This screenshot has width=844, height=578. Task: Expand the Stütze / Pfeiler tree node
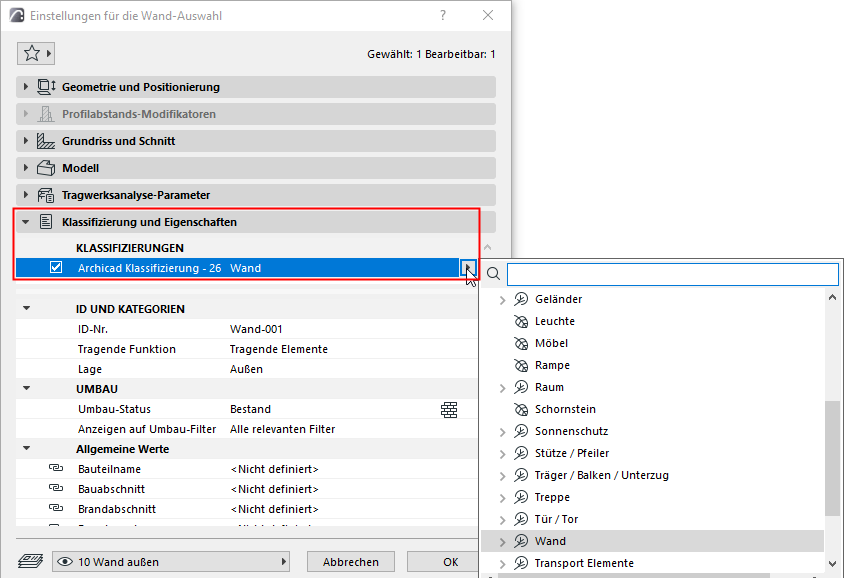tap(502, 454)
